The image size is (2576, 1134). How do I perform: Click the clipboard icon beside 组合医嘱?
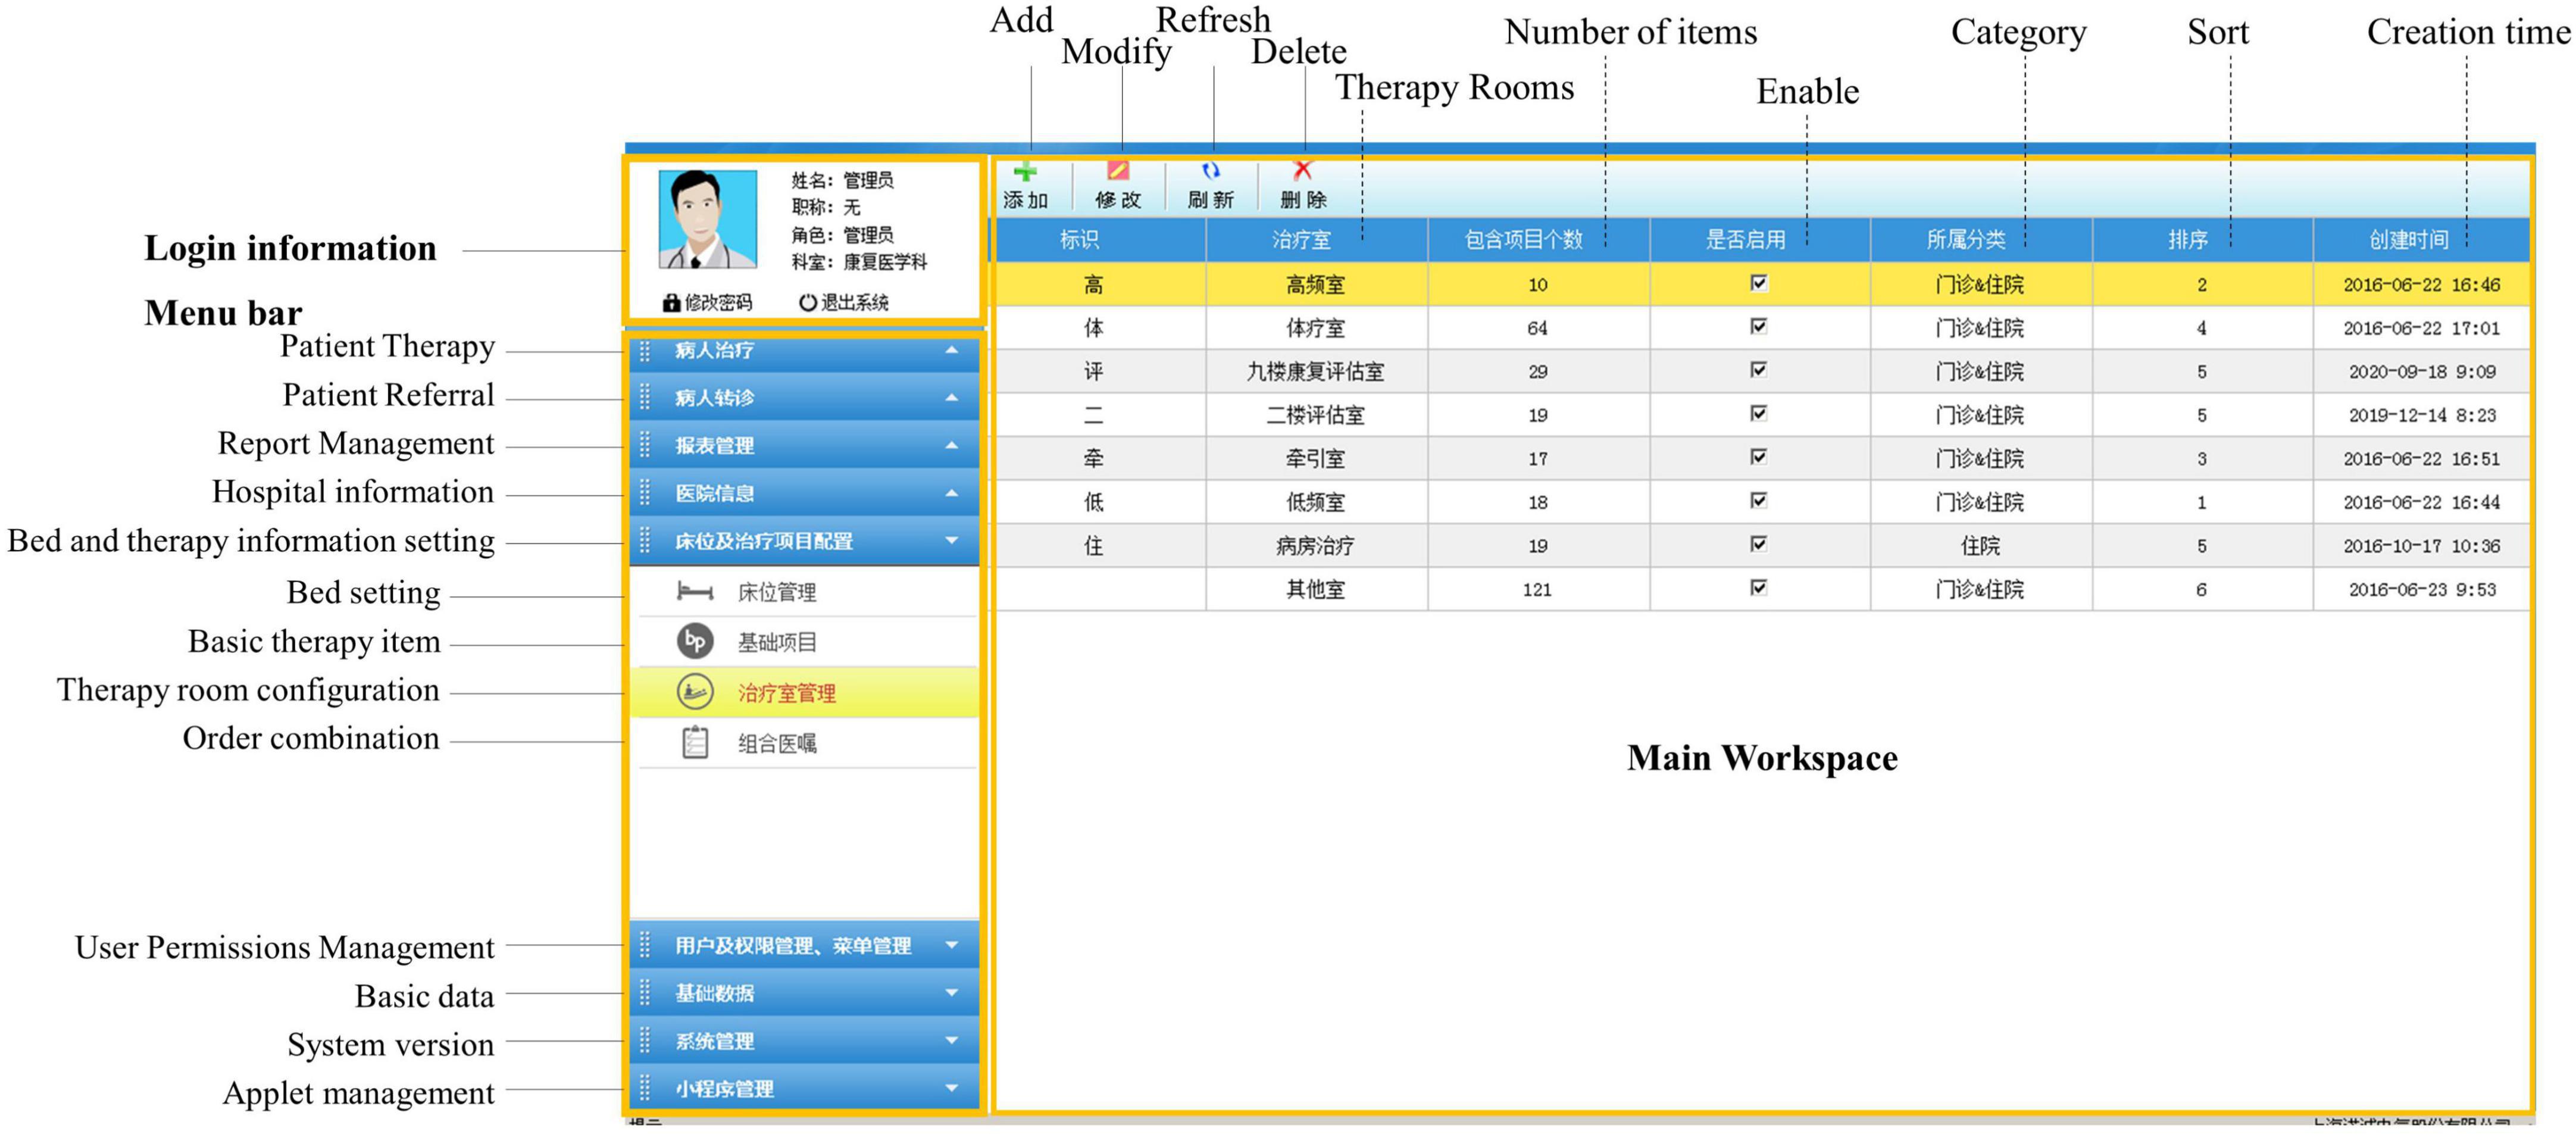(695, 742)
